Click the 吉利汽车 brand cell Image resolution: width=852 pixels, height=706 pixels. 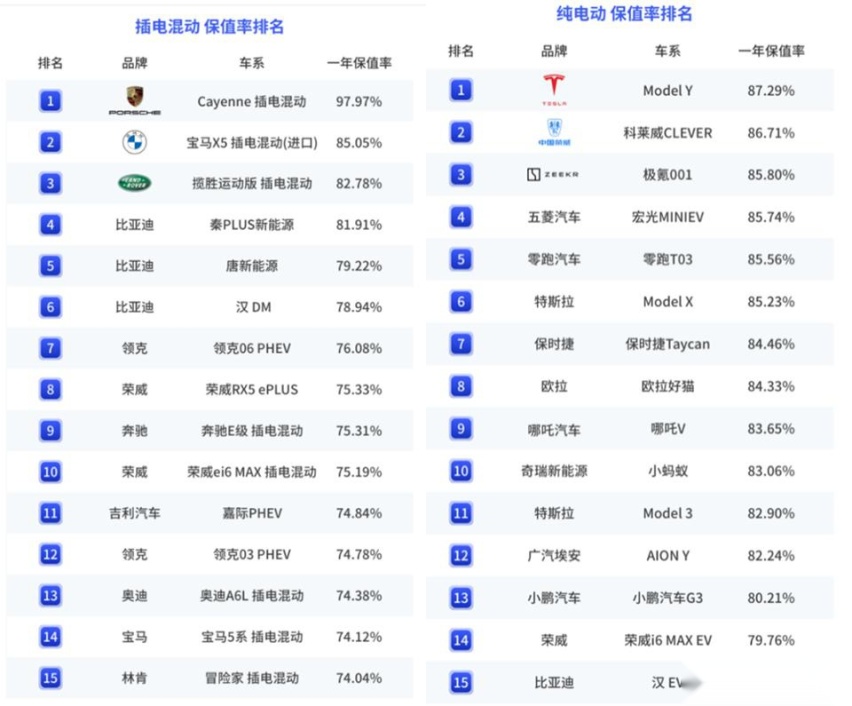[134, 513]
